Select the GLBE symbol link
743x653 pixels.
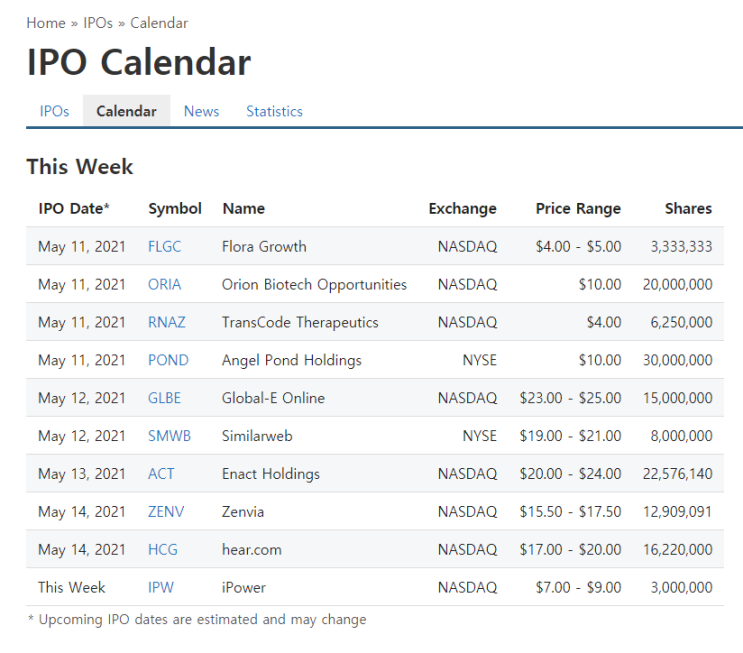tap(164, 398)
